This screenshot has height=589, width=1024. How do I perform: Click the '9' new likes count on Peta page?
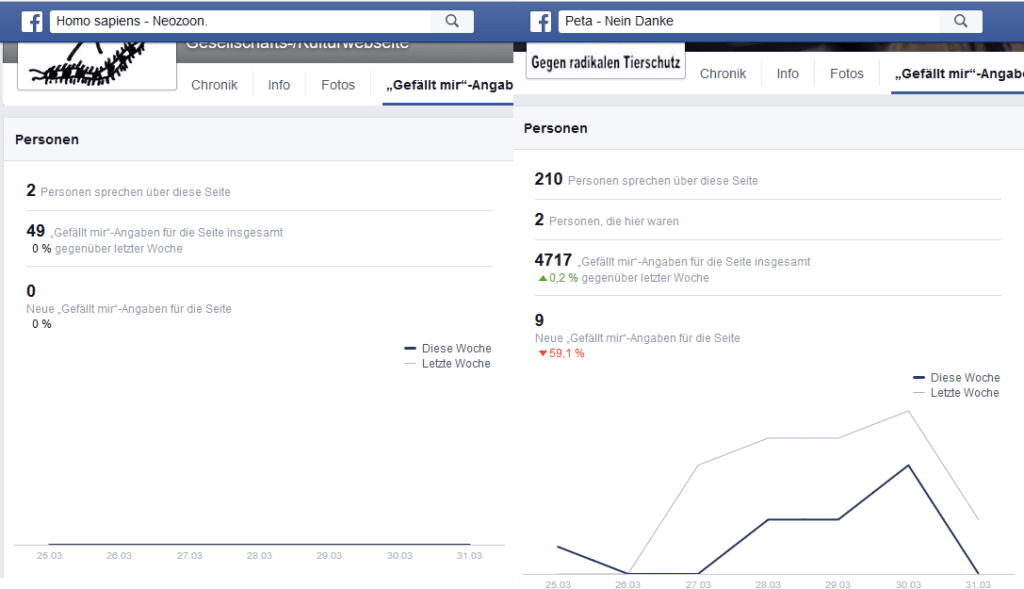[539, 320]
